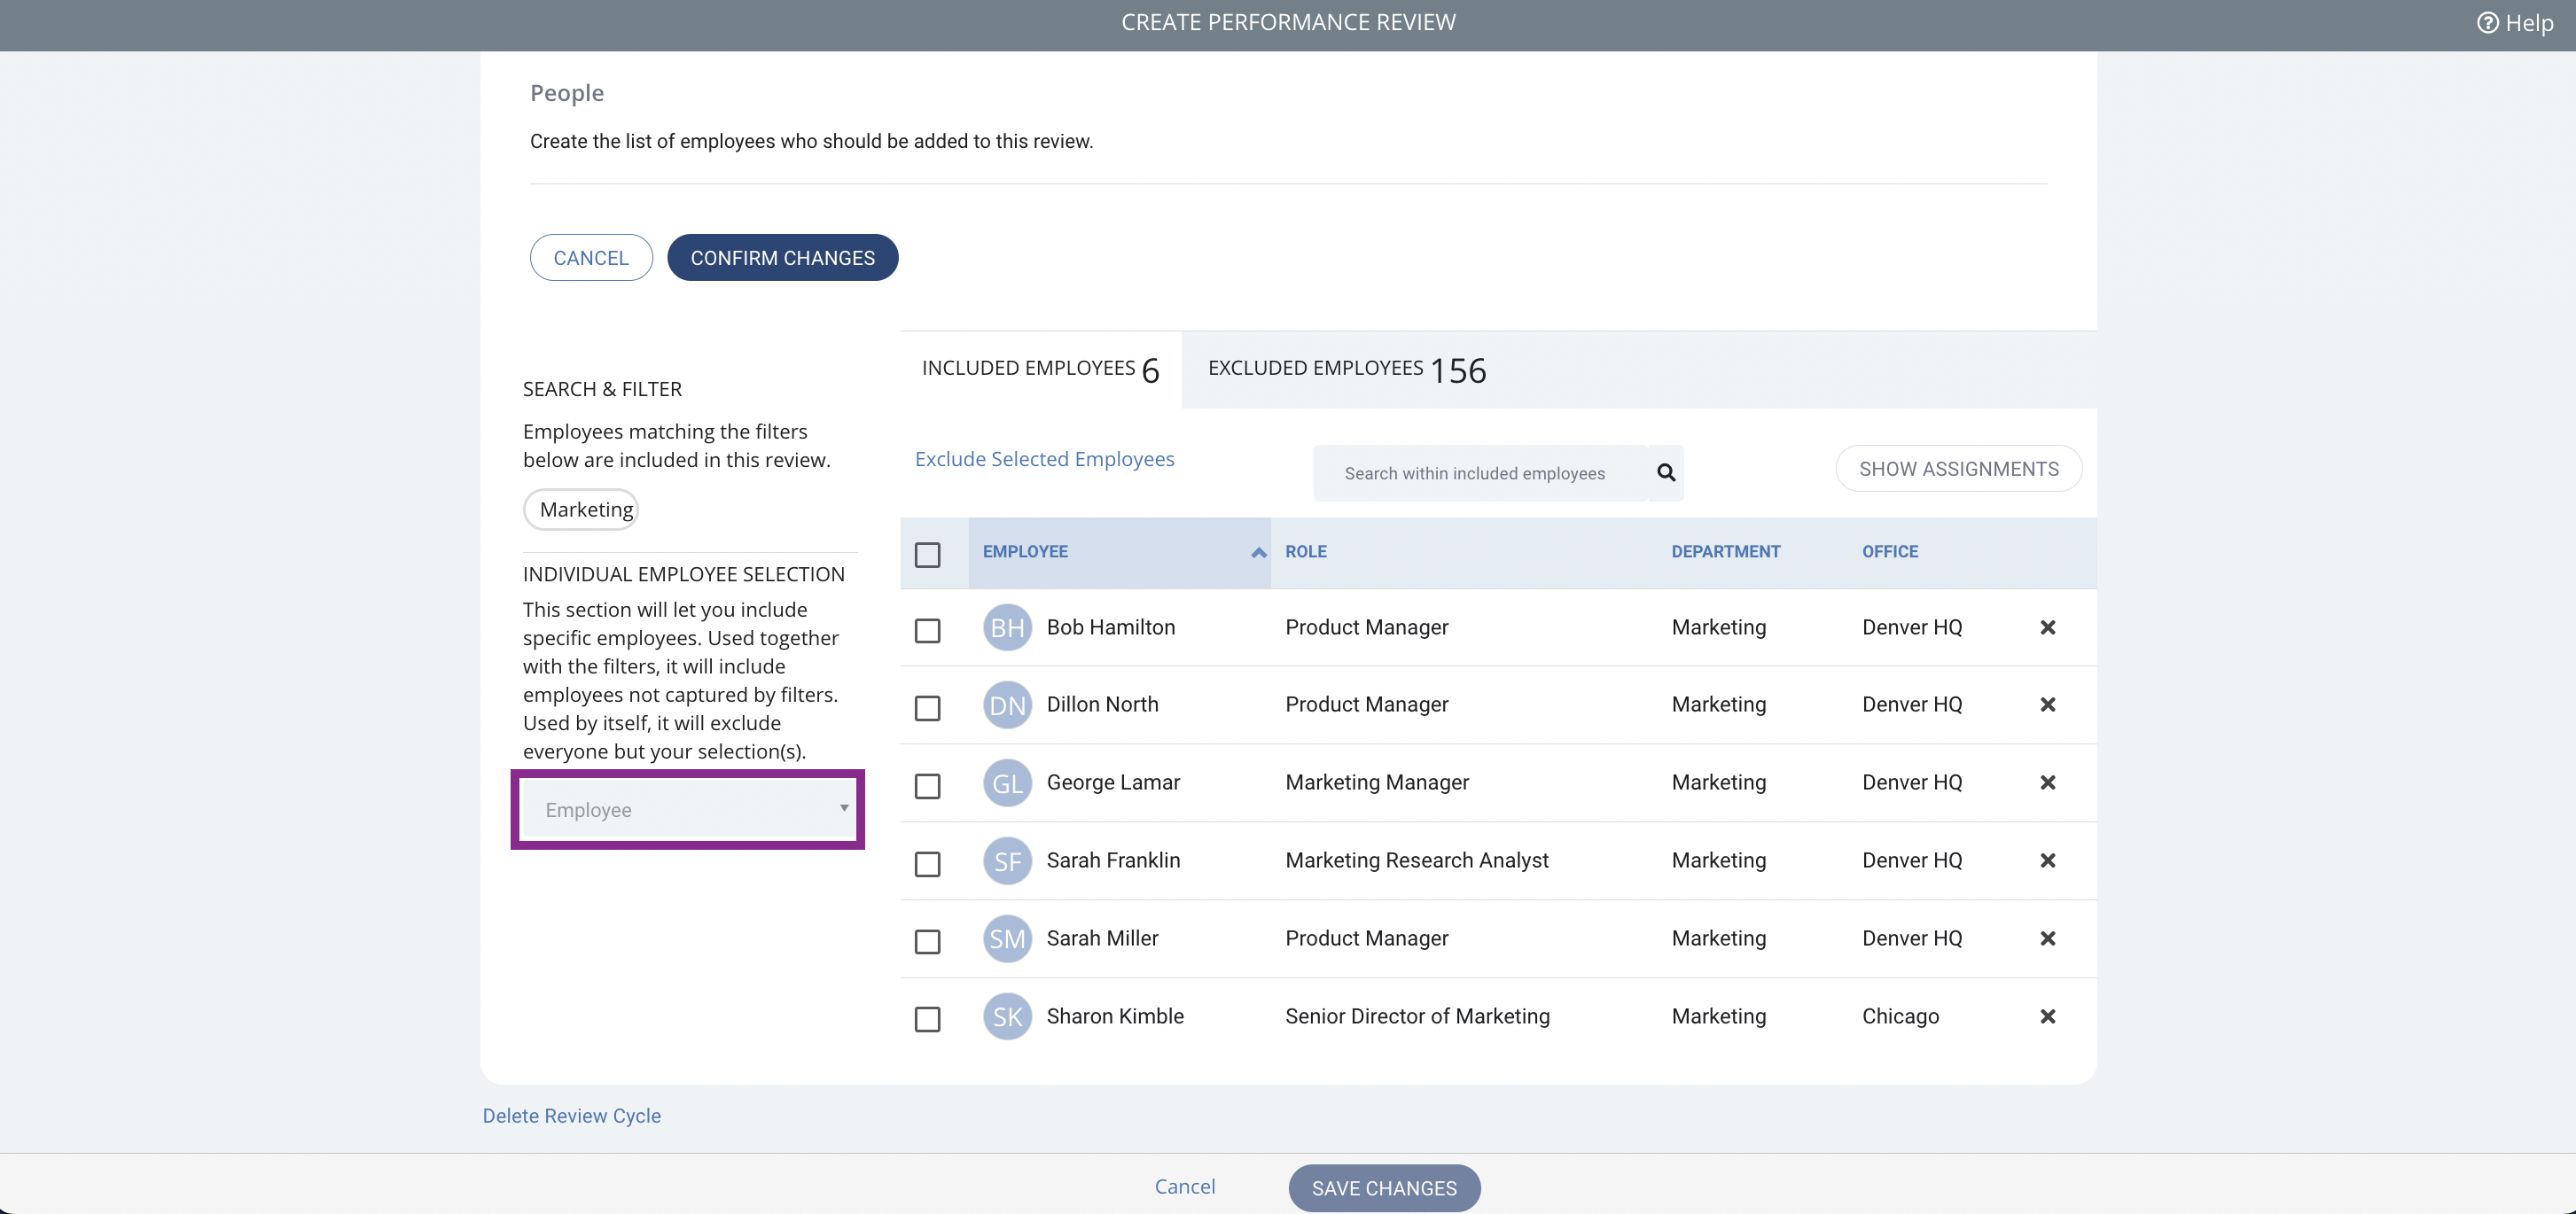Switch to the Excluded Employees tab
This screenshot has width=2576, height=1214.
click(1346, 369)
